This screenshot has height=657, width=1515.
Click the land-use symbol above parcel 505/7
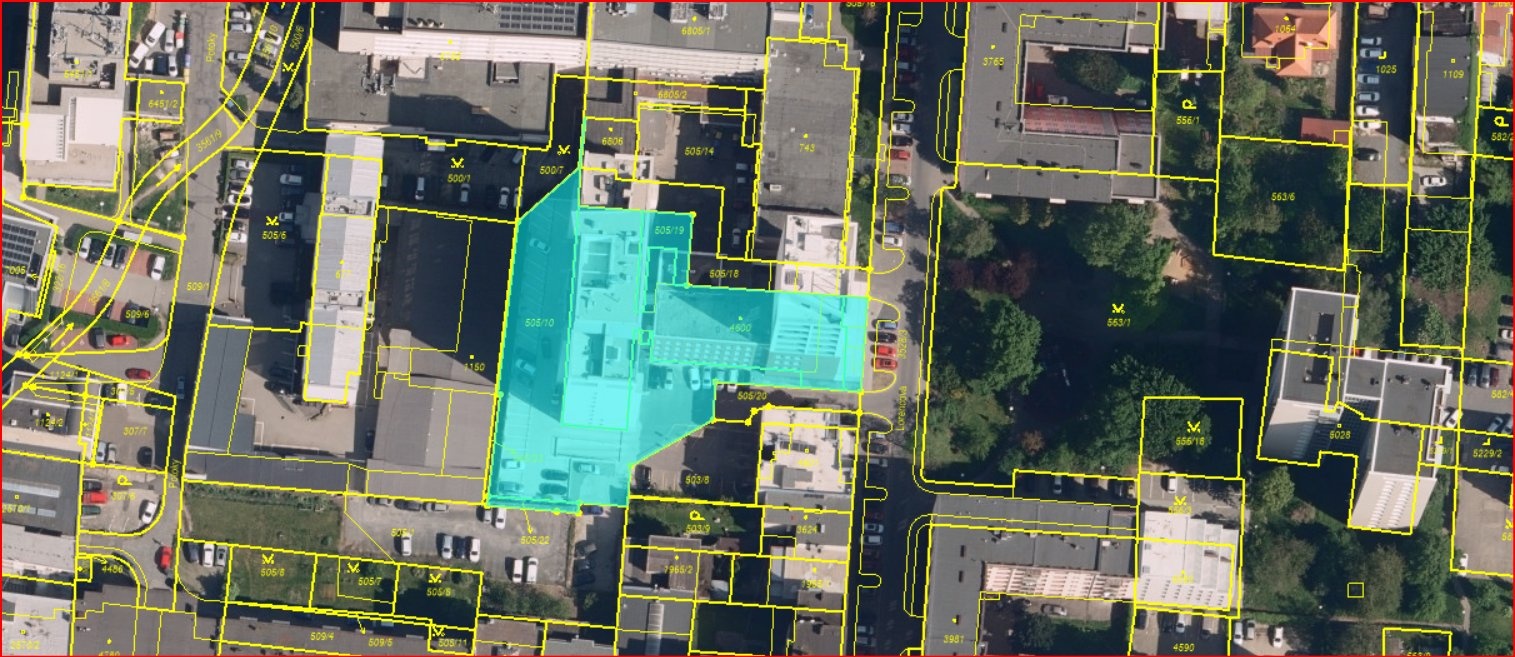[x=353, y=567]
